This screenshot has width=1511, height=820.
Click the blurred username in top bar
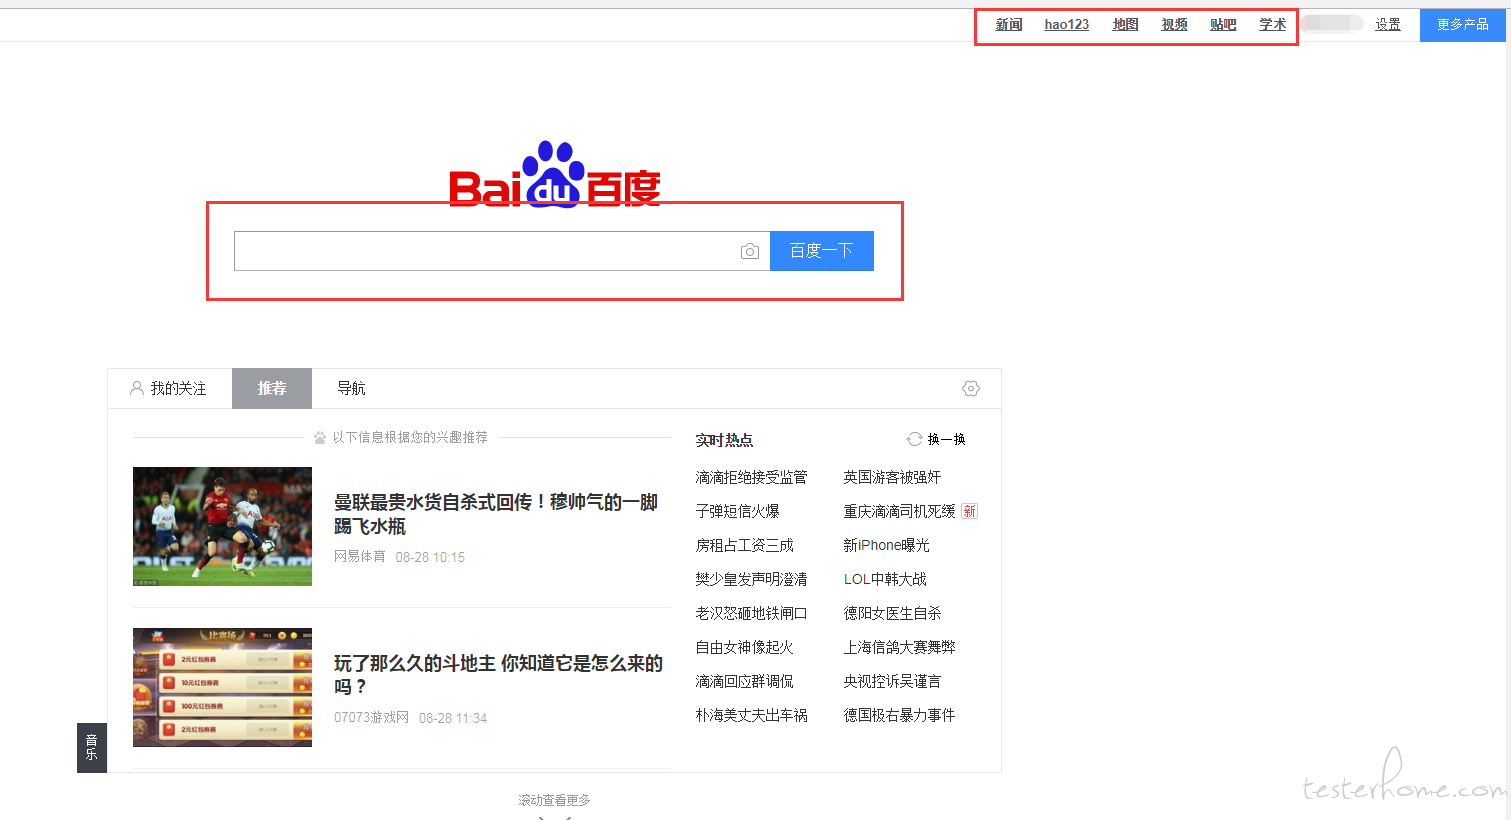[x=1333, y=24]
